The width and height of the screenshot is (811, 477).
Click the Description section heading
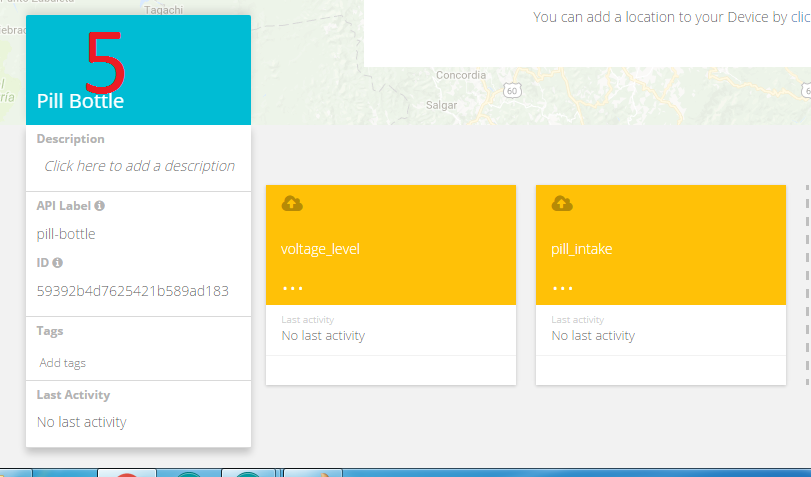[71, 139]
